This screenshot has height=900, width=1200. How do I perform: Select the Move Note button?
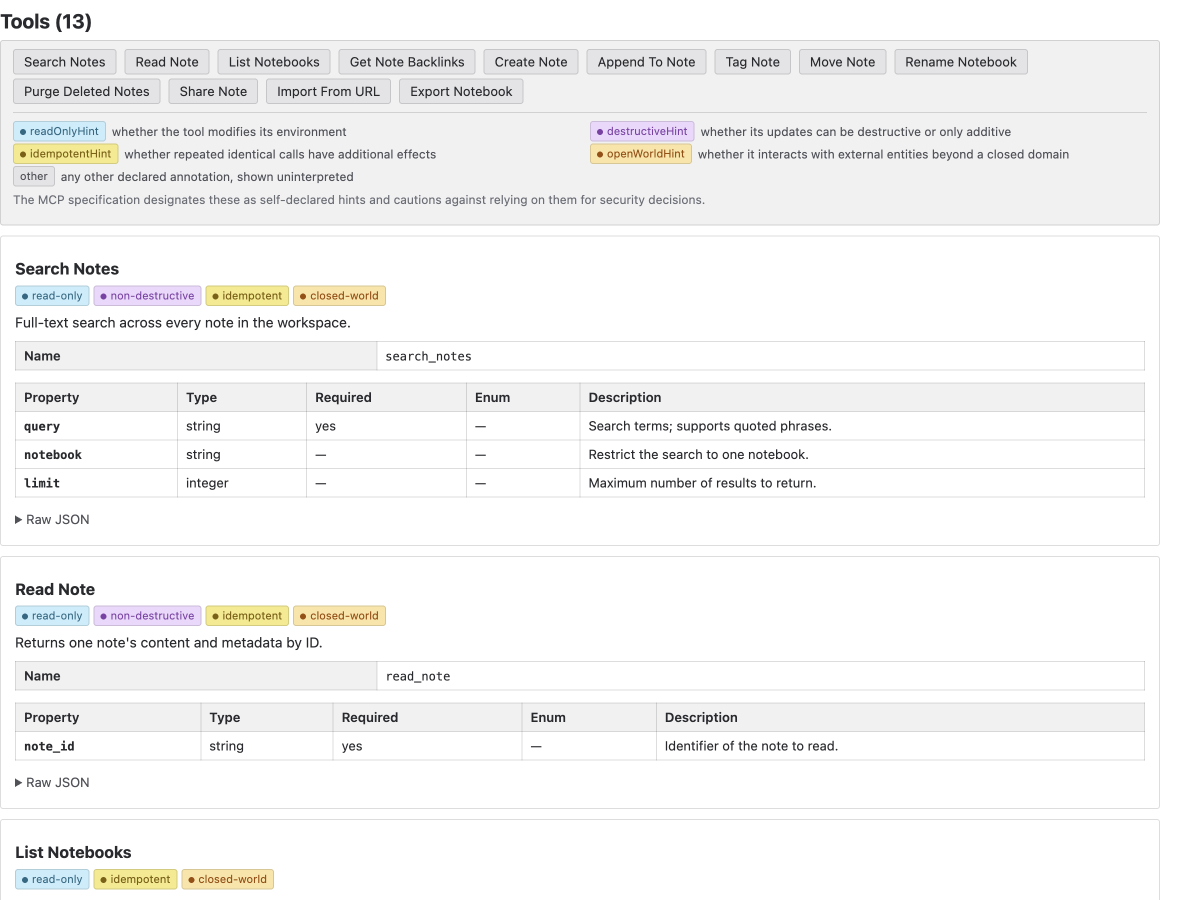pyautogui.click(x=842, y=62)
